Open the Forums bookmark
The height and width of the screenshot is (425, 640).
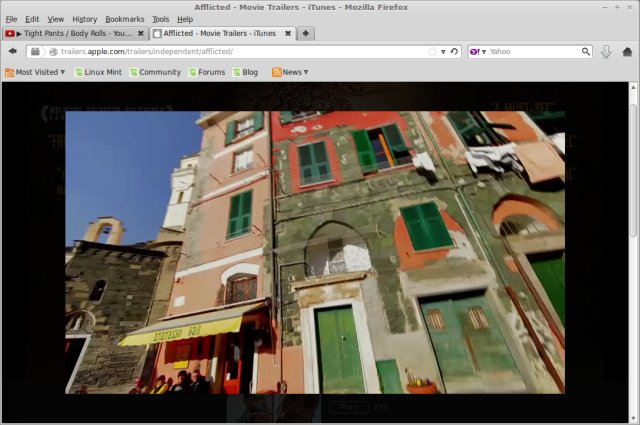pos(205,72)
